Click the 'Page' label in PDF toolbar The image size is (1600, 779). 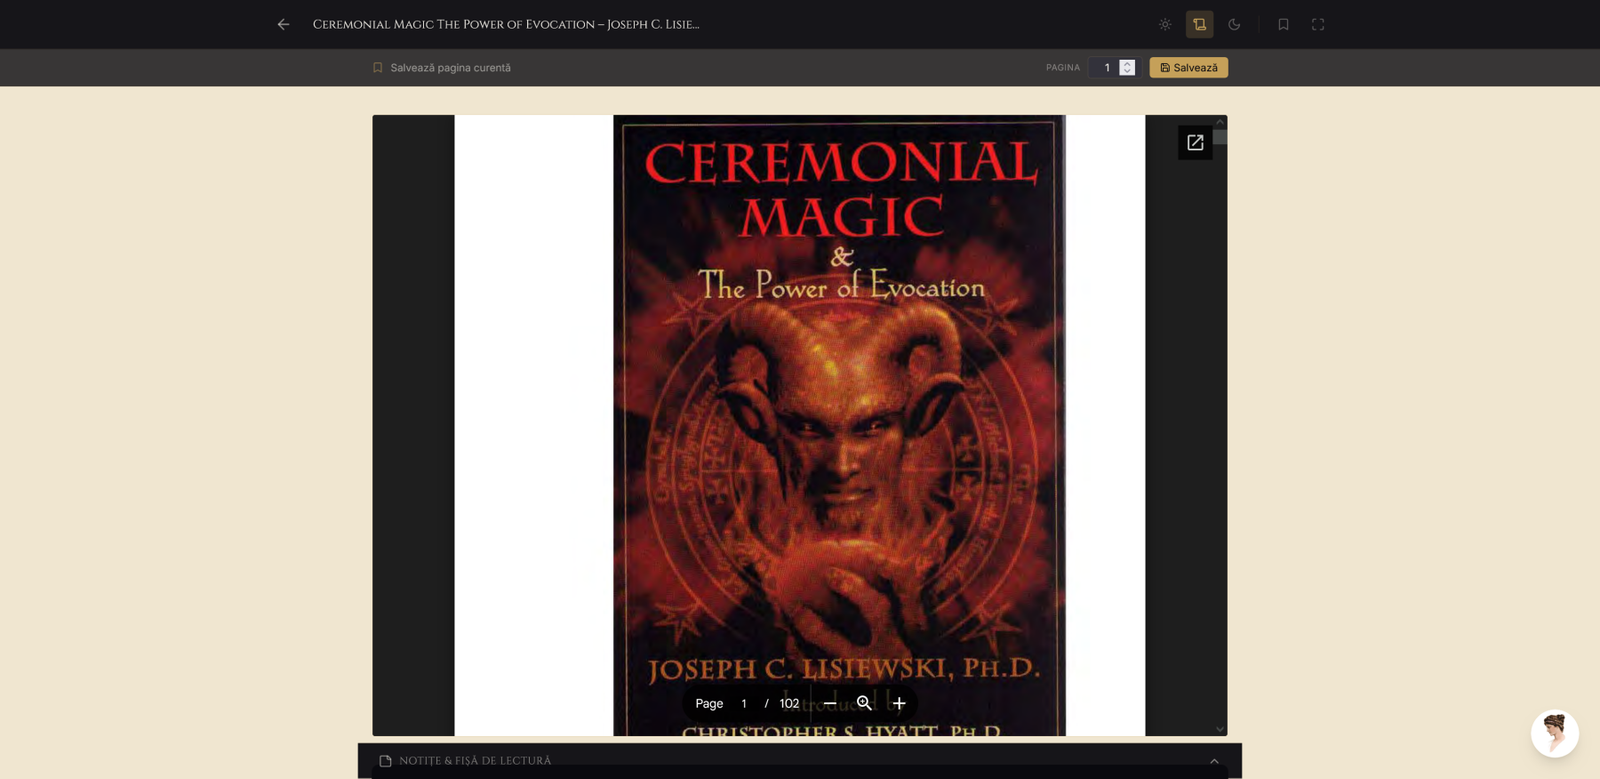[709, 703]
